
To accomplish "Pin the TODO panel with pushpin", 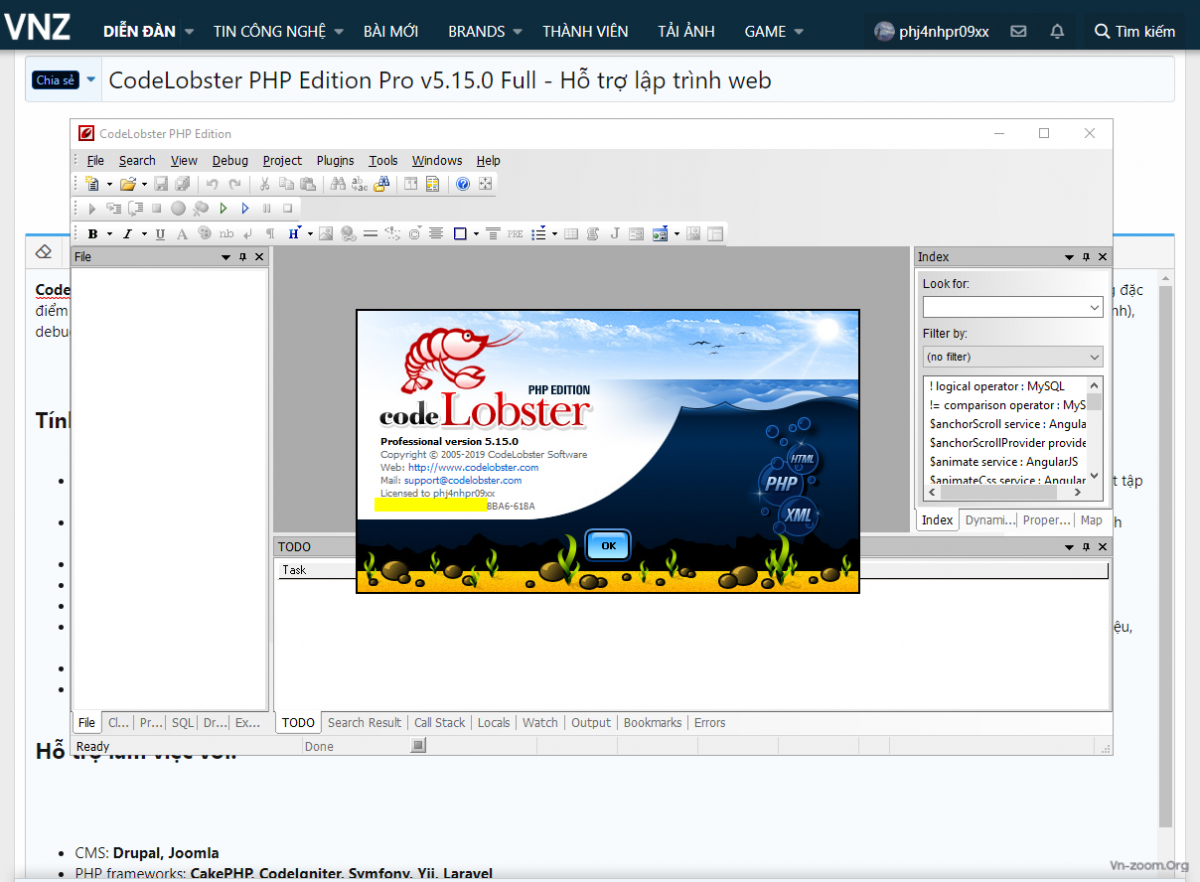I will click(1085, 547).
